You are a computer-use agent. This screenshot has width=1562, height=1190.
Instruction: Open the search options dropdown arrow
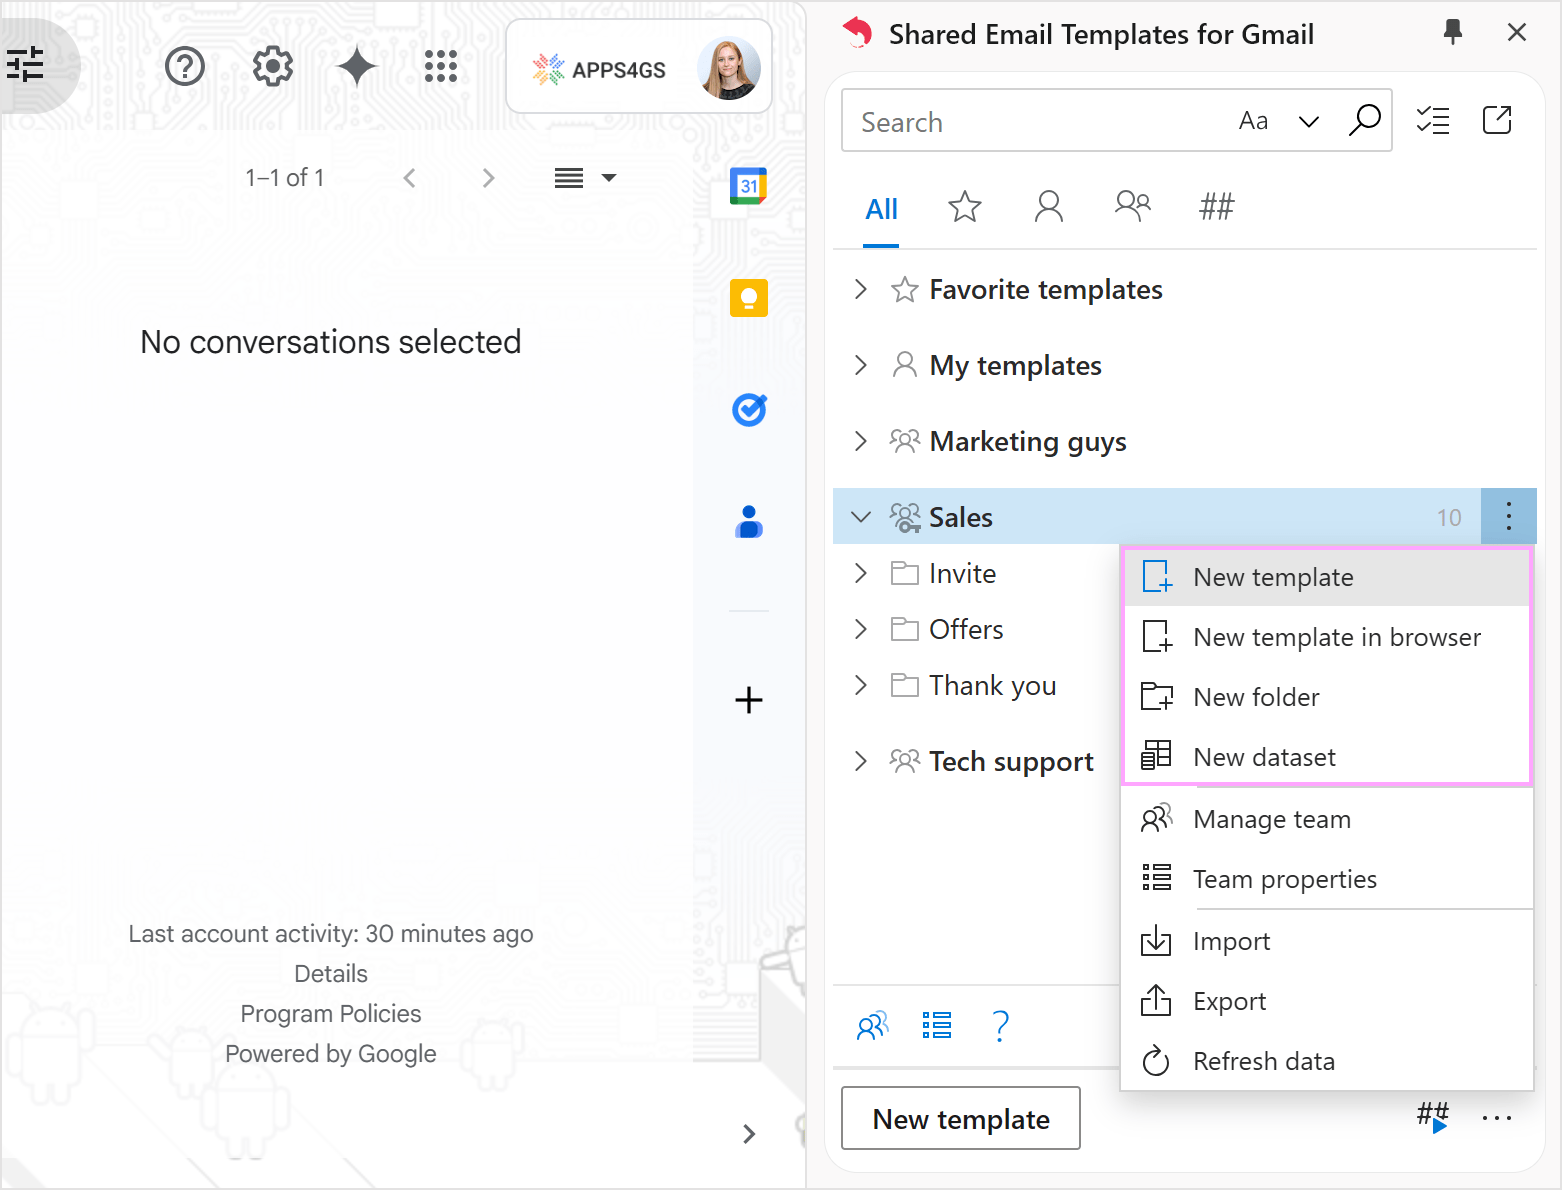pos(1308,122)
